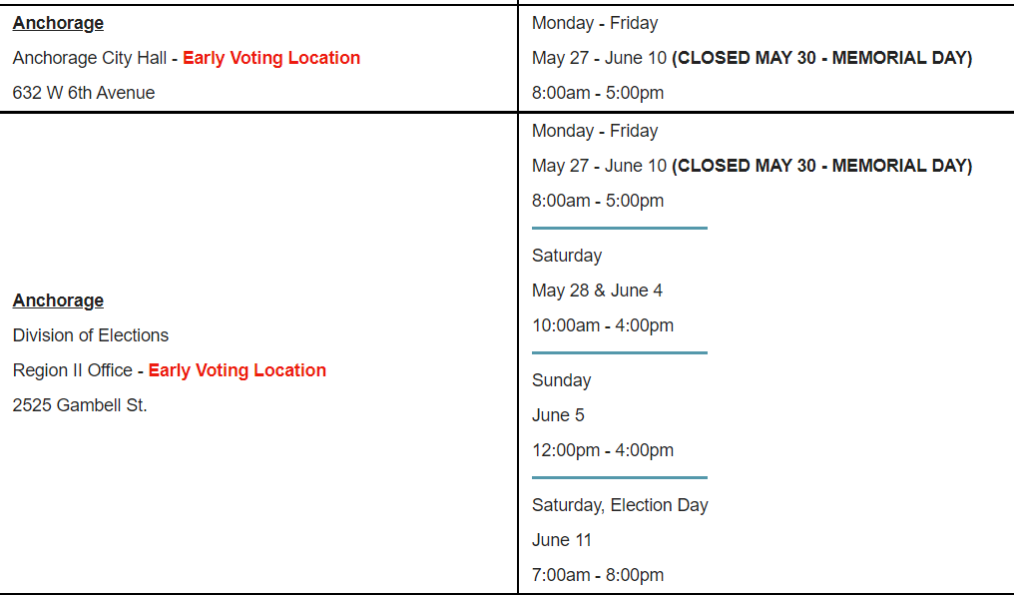
Task: Click the 2525 Gambell St. address
Action: (80, 405)
